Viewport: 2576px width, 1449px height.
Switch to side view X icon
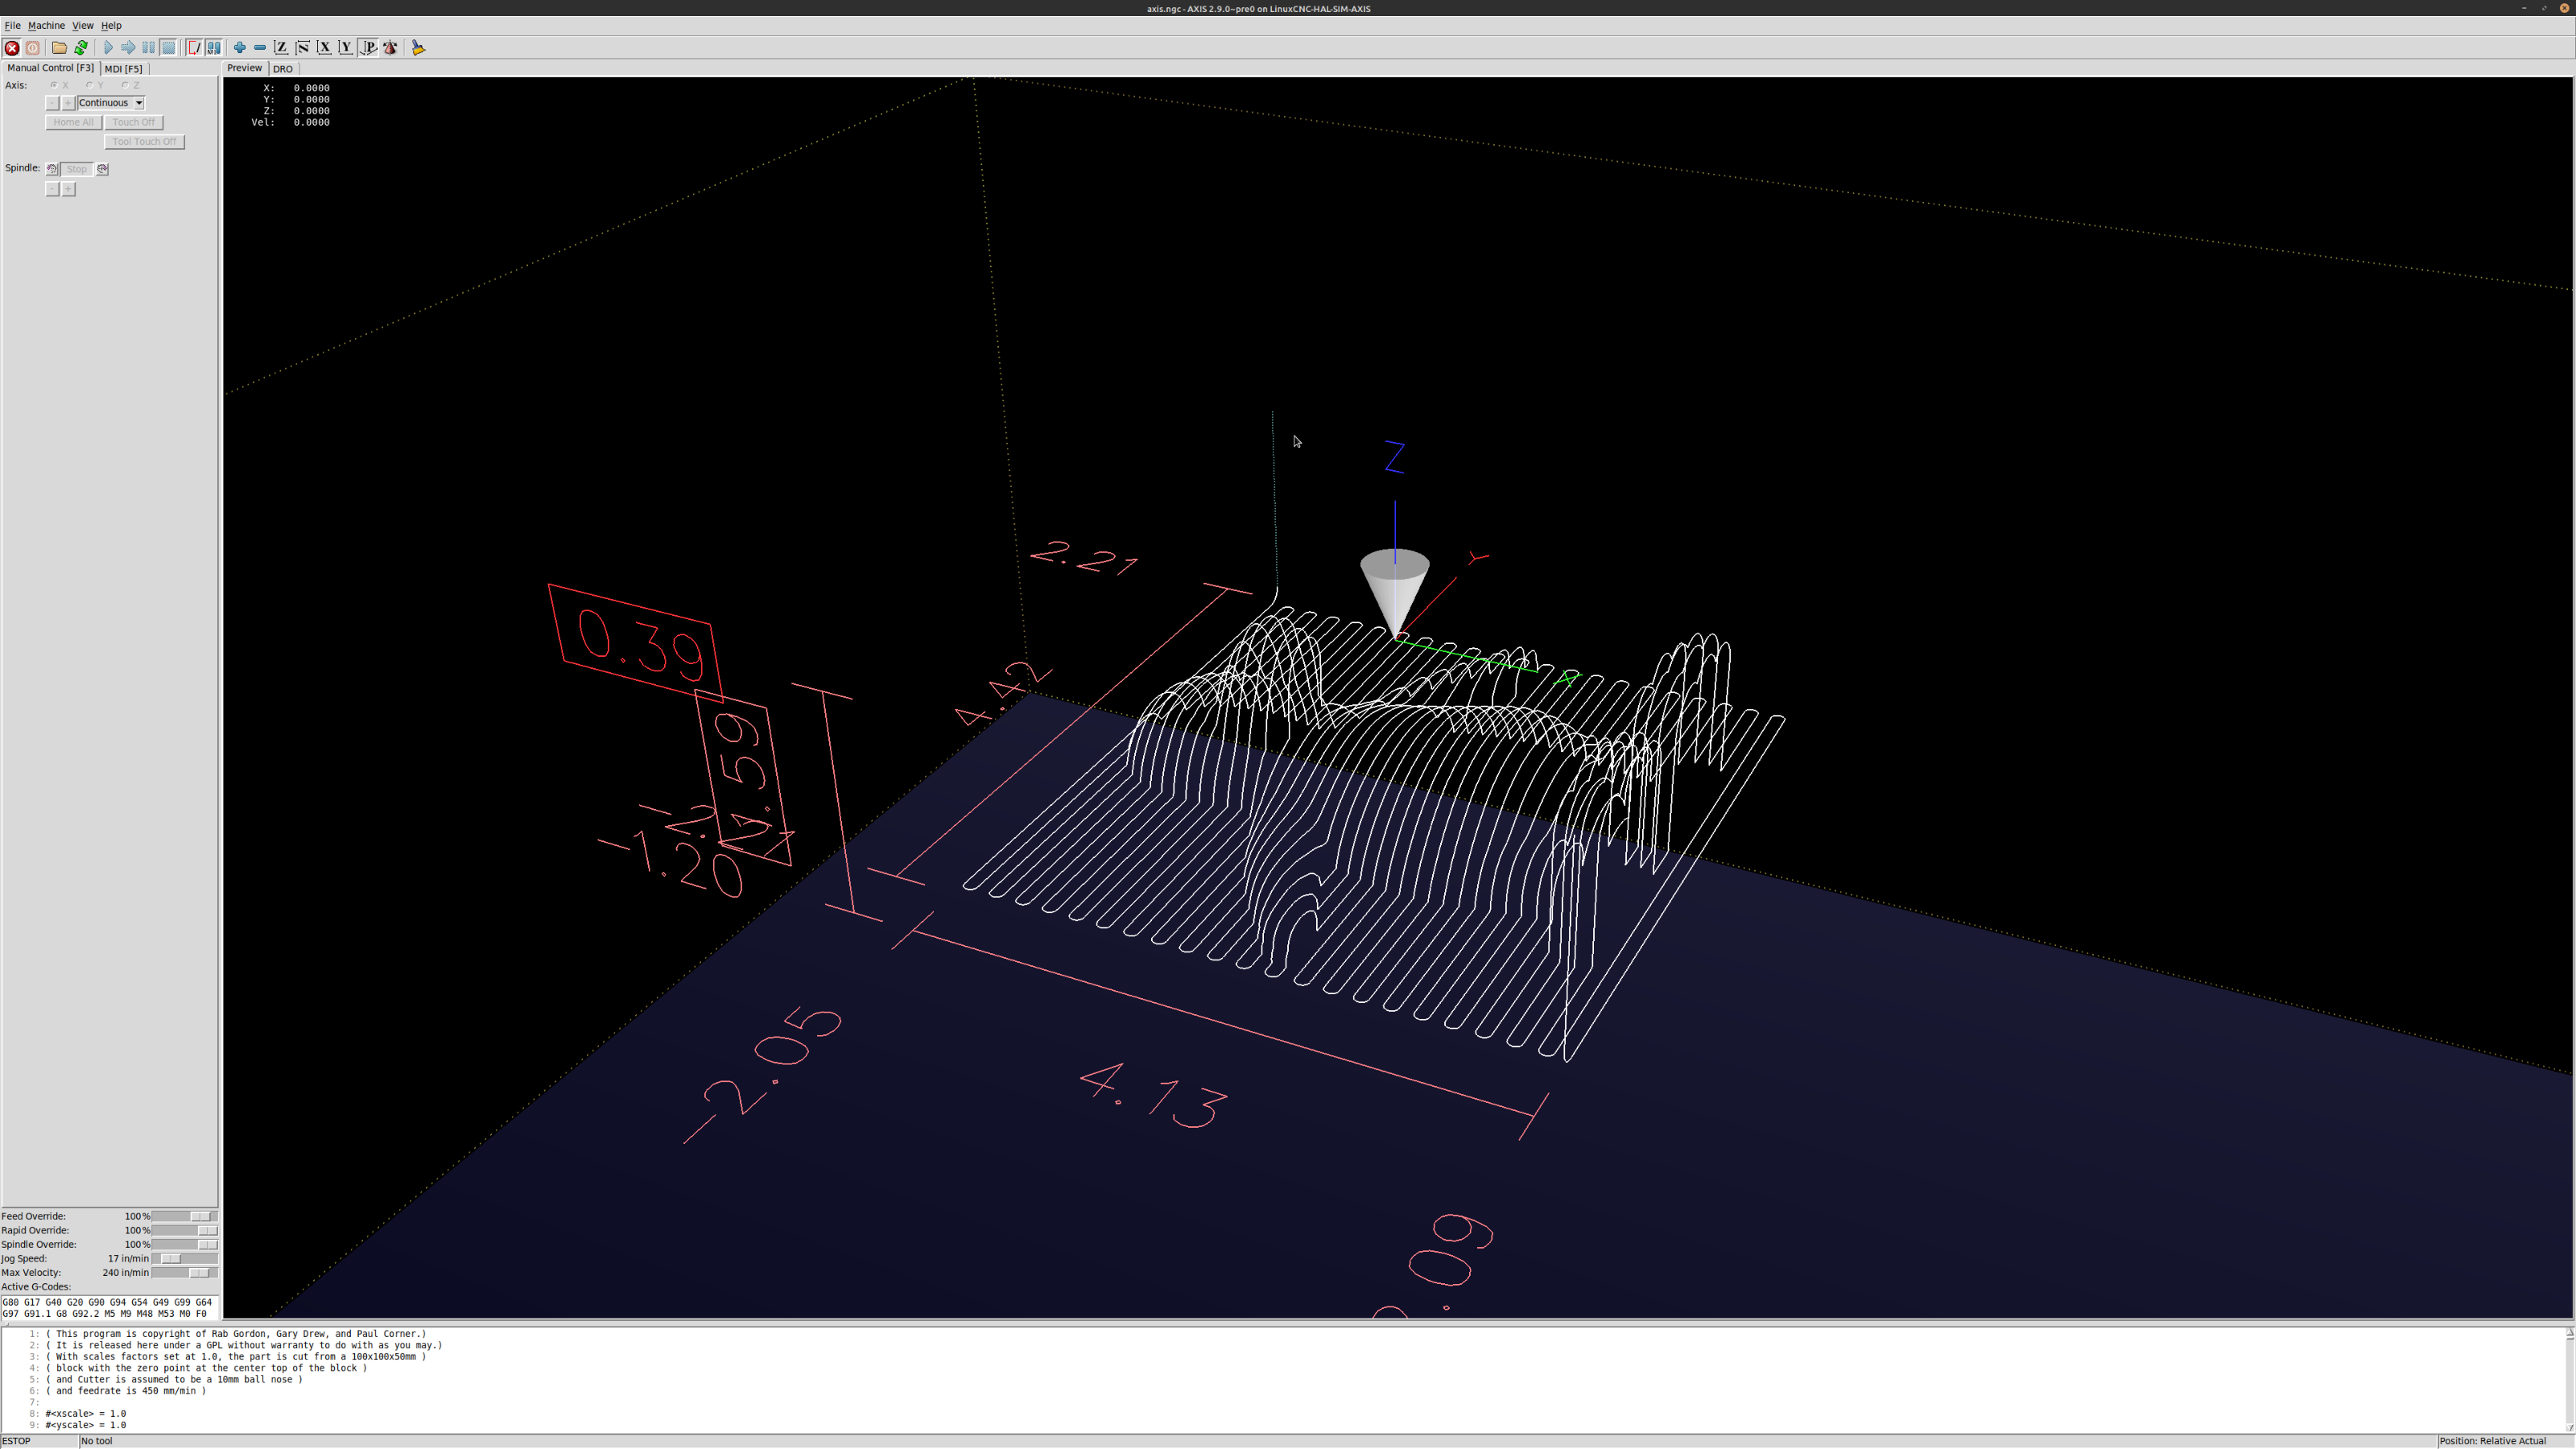click(x=324, y=47)
